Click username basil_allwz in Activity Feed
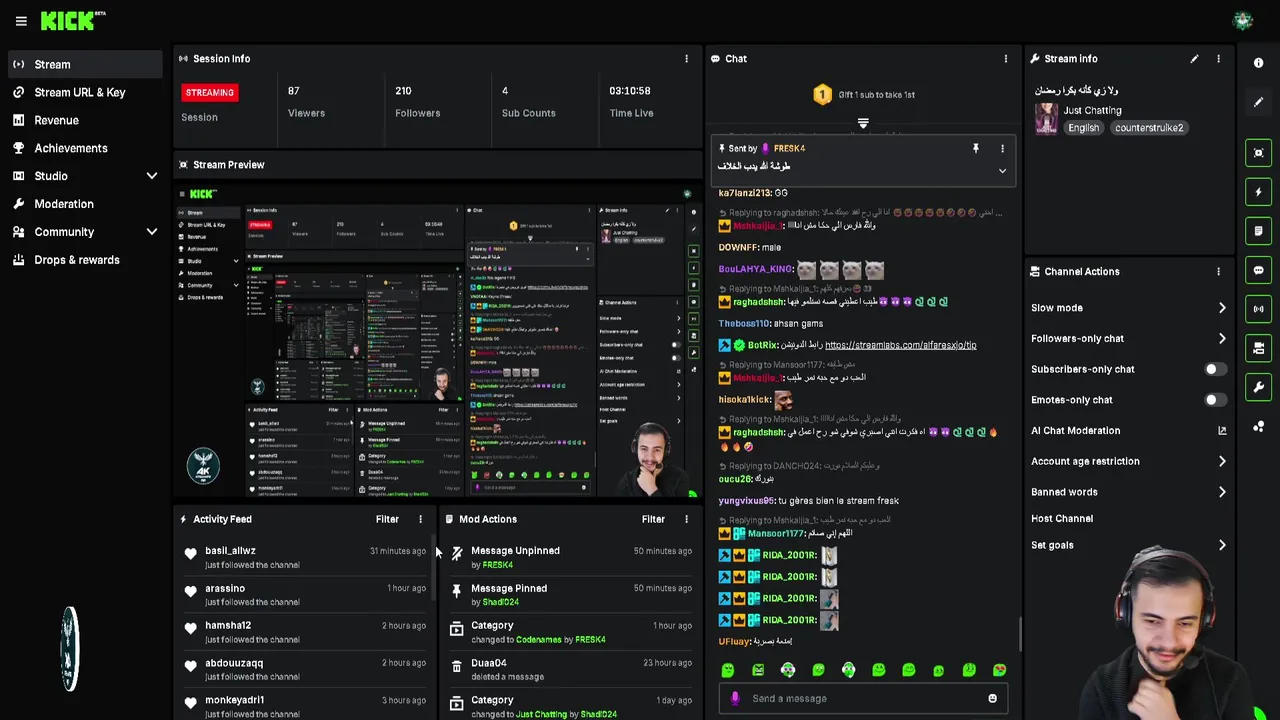This screenshot has width=1280, height=720. [x=230, y=551]
